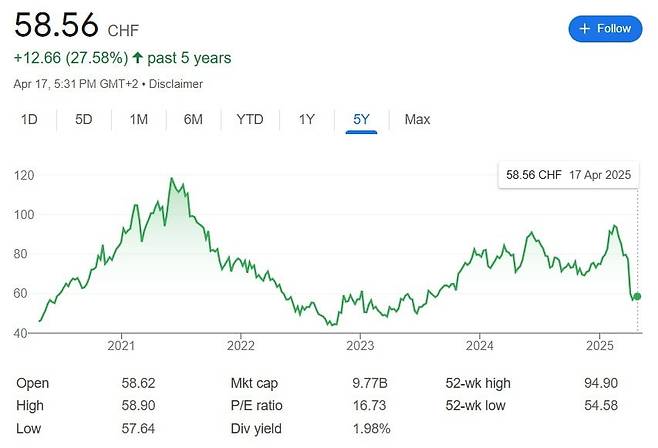Screen dimensions: 658x448
Task: Click the Low value 57.64
Action: pos(138,429)
